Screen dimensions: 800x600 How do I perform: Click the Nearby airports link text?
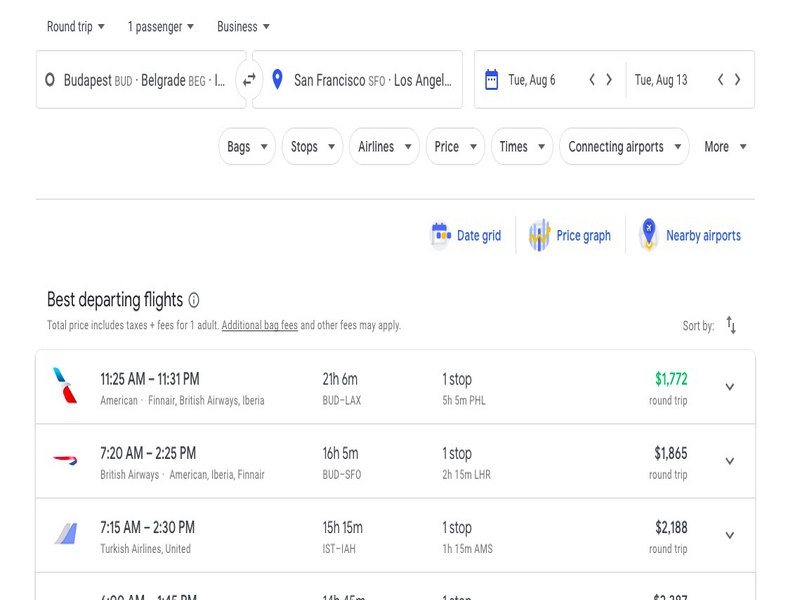click(x=703, y=235)
